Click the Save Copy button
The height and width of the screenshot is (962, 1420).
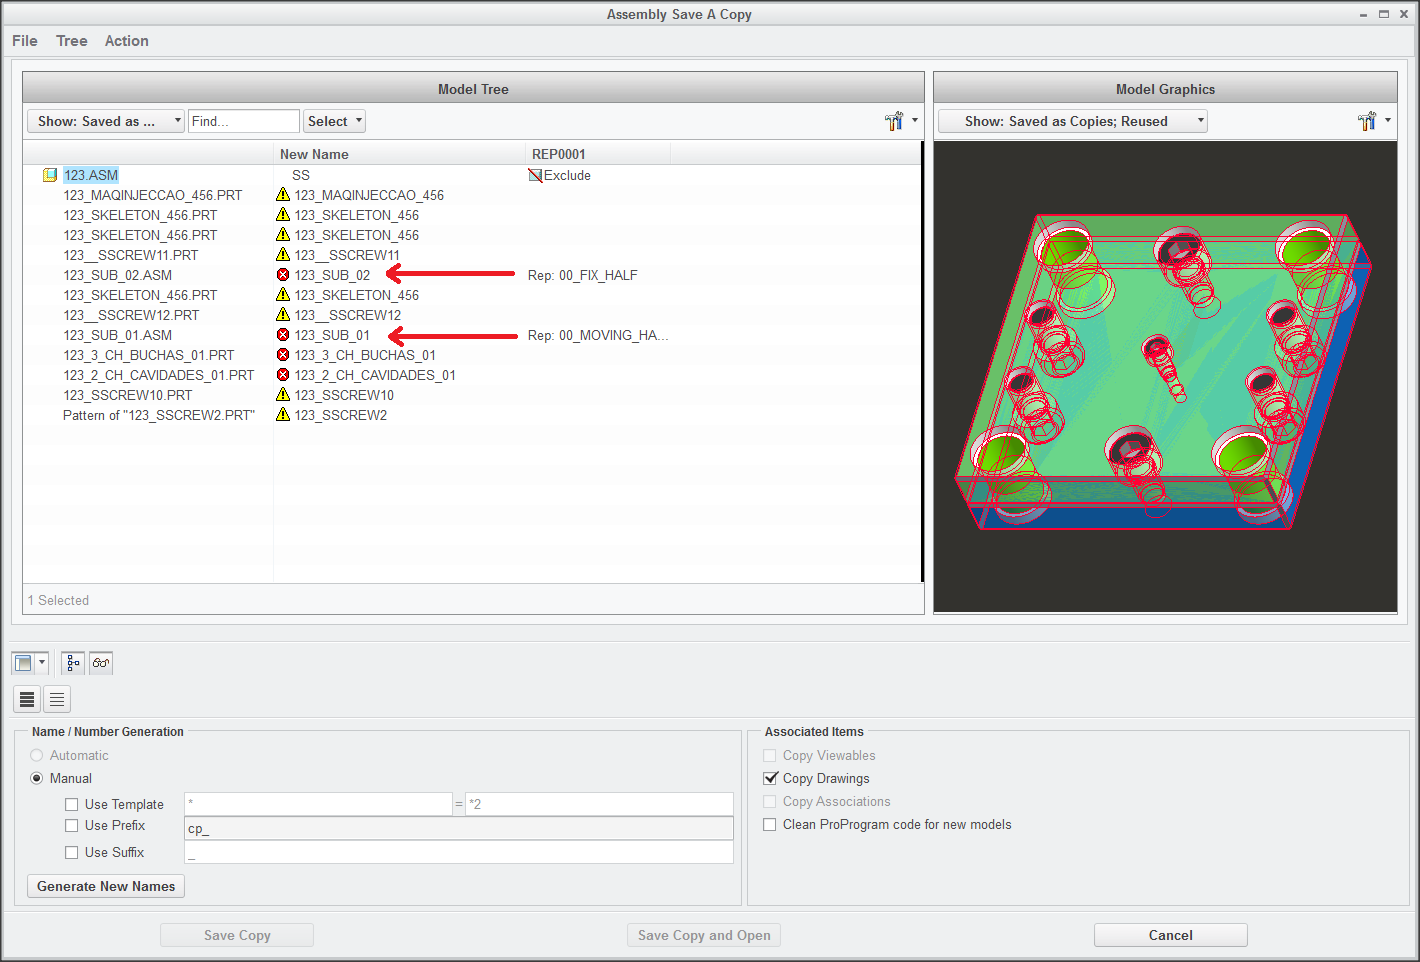point(237,935)
